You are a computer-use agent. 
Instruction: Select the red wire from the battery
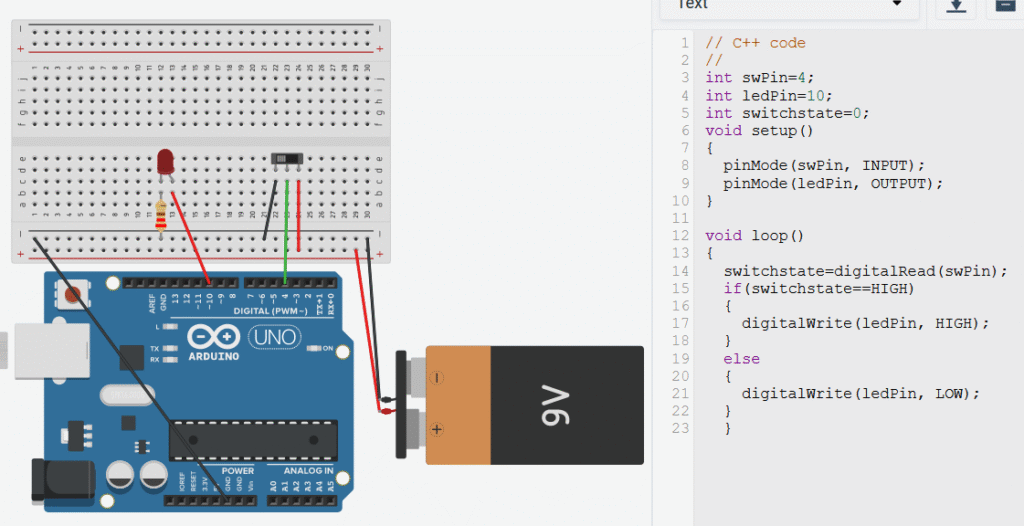point(367,330)
